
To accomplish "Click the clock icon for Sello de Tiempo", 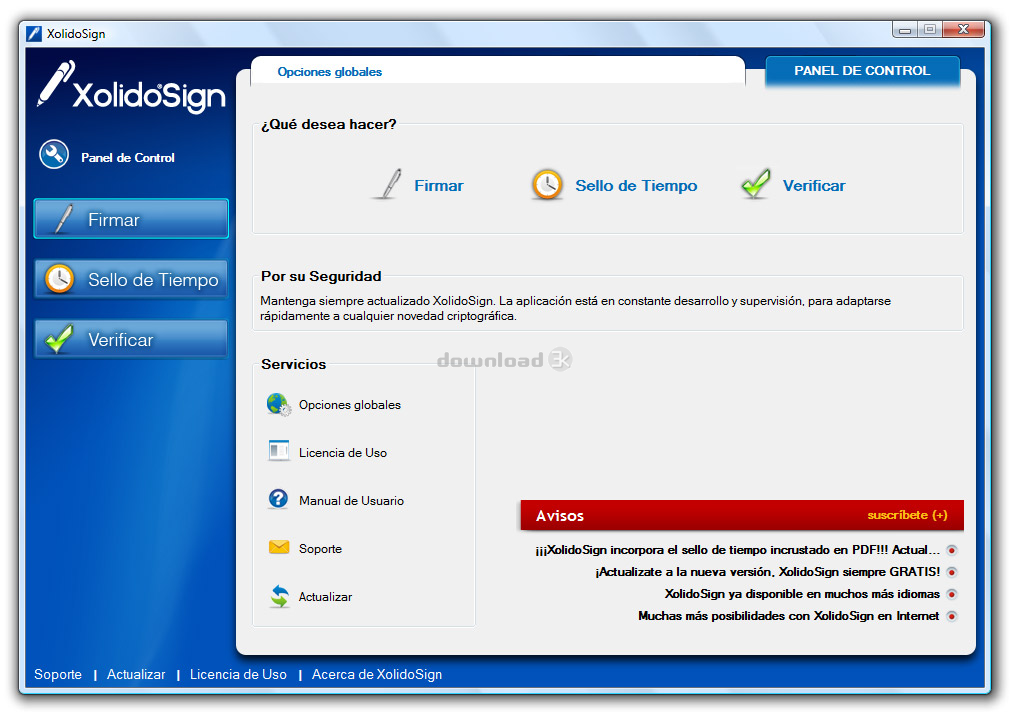I will click(547, 185).
